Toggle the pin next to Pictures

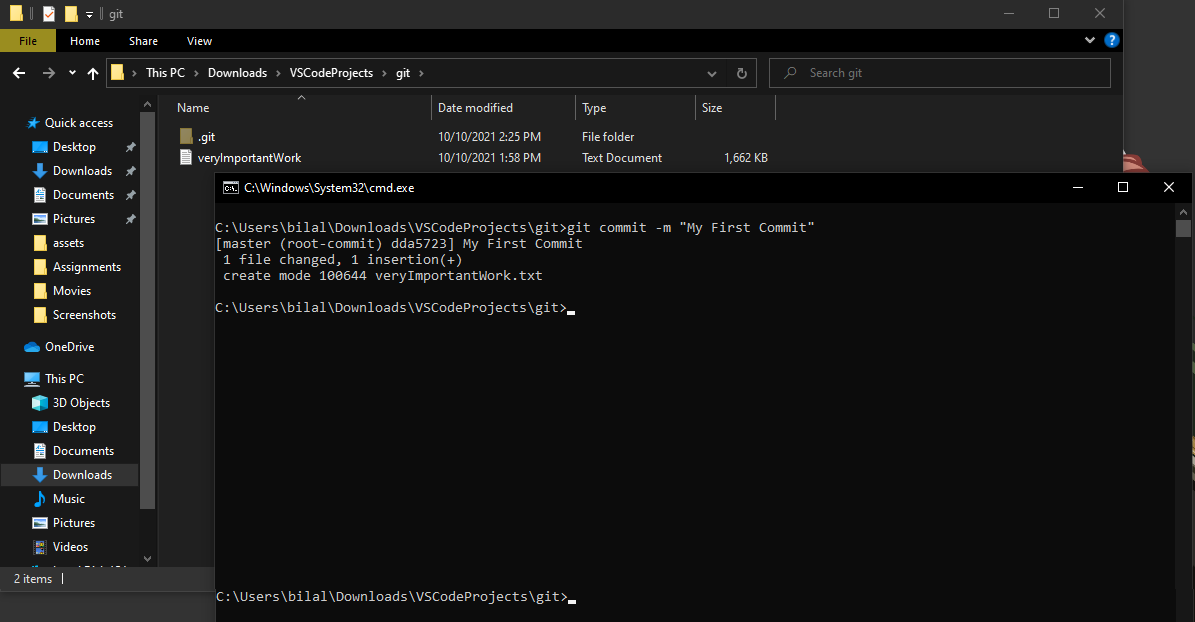pyautogui.click(x=130, y=219)
